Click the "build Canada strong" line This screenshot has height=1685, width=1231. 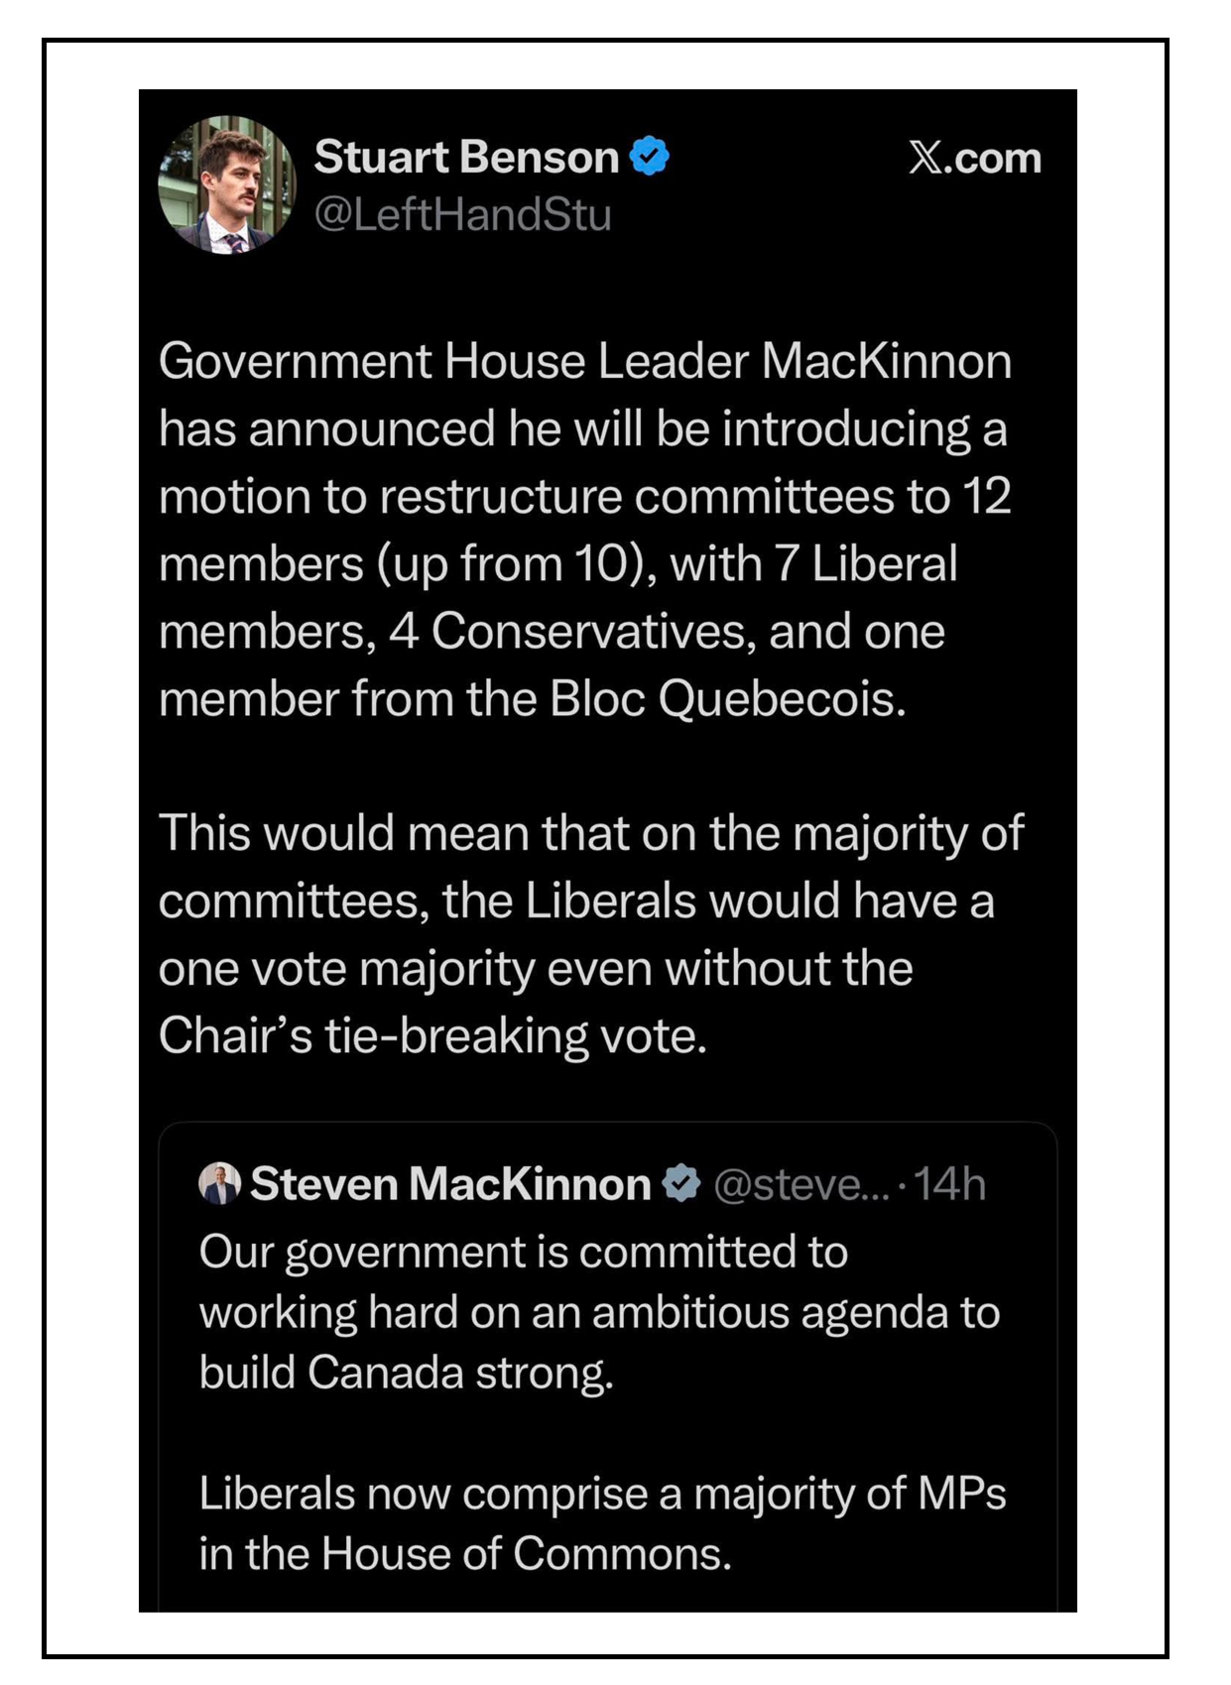(406, 1373)
